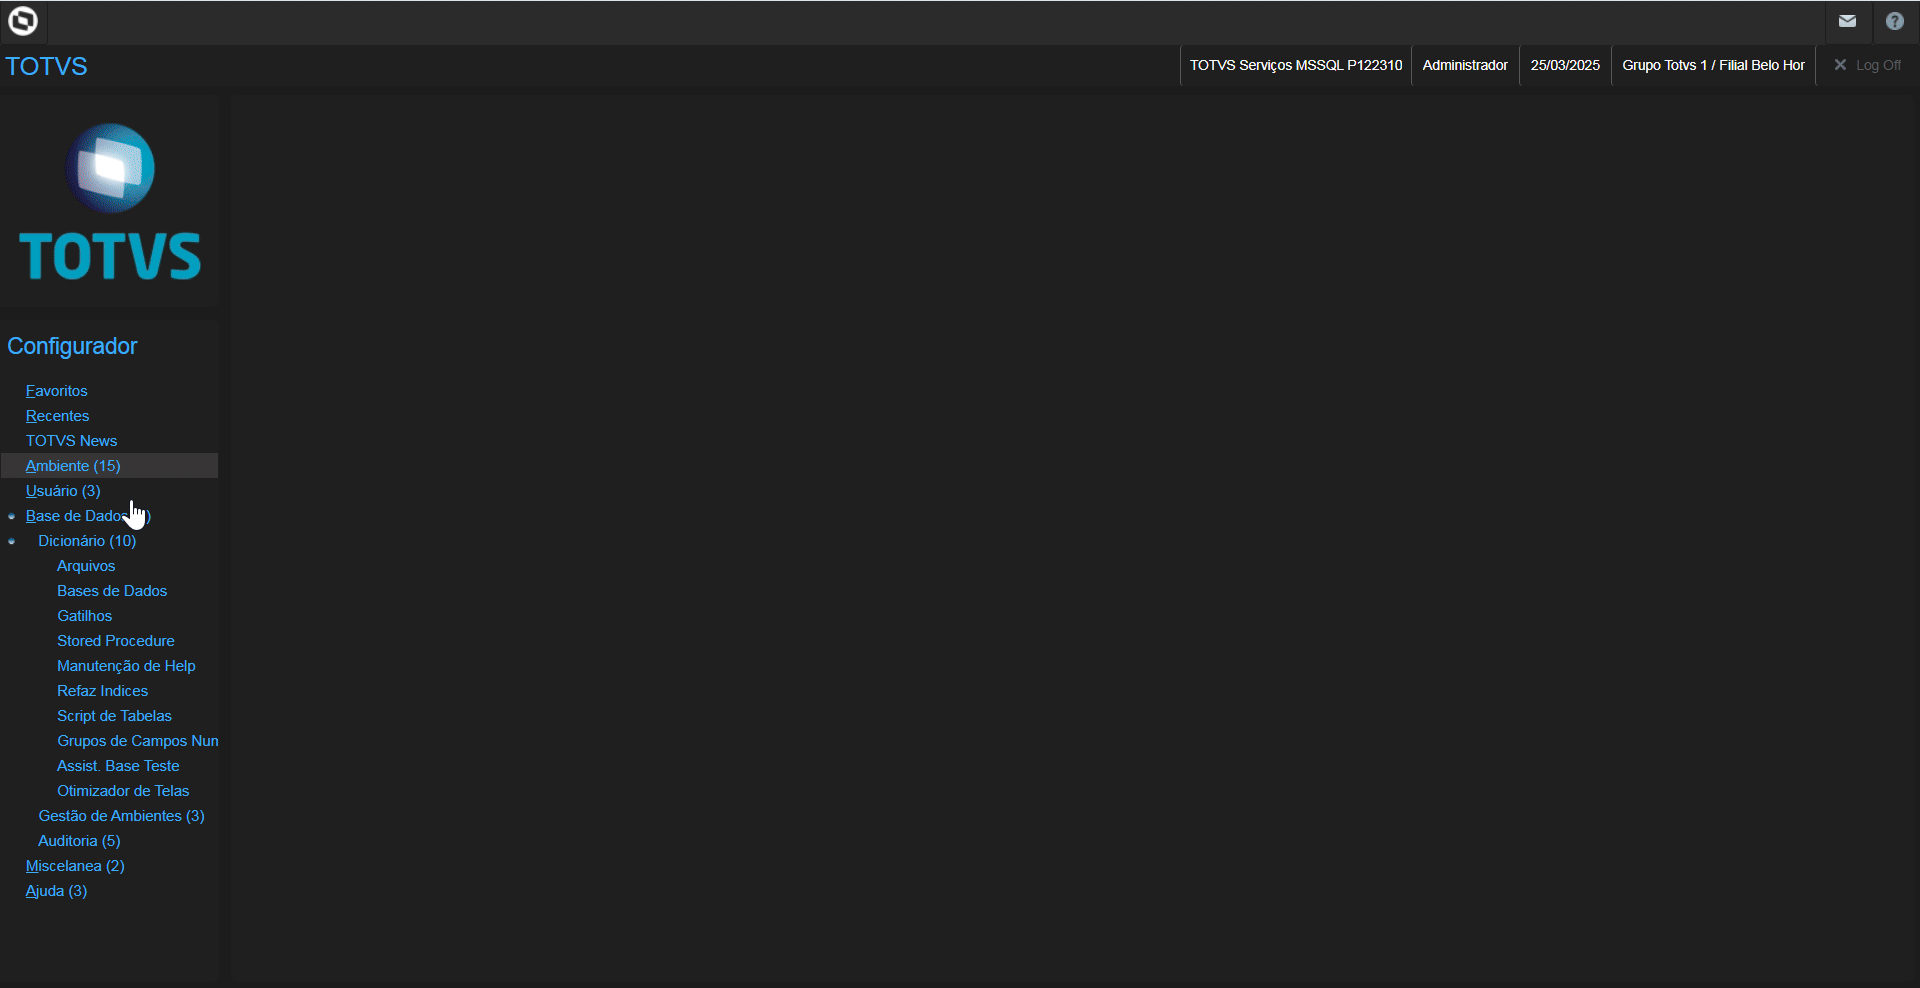Click the 25/03/2025 date label

(1565, 65)
